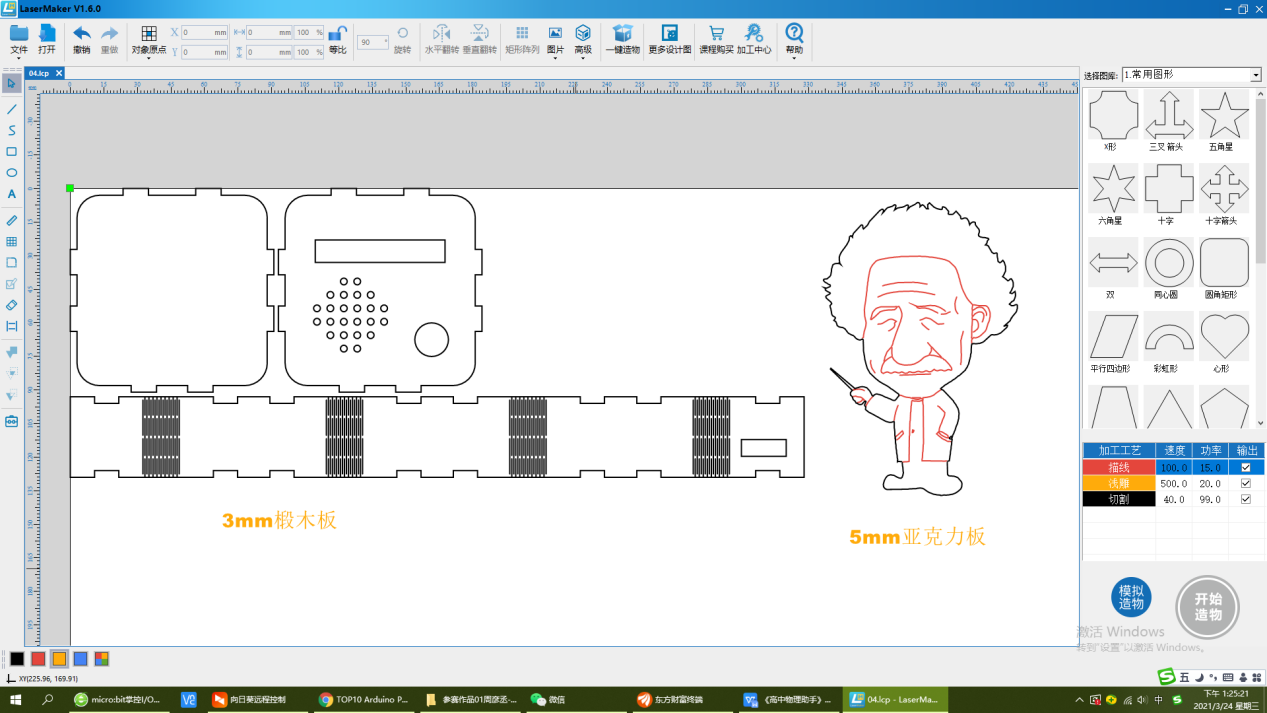This screenshot has height=713, width=1267.
Task: Select the black color swatch
Action: 17,659
